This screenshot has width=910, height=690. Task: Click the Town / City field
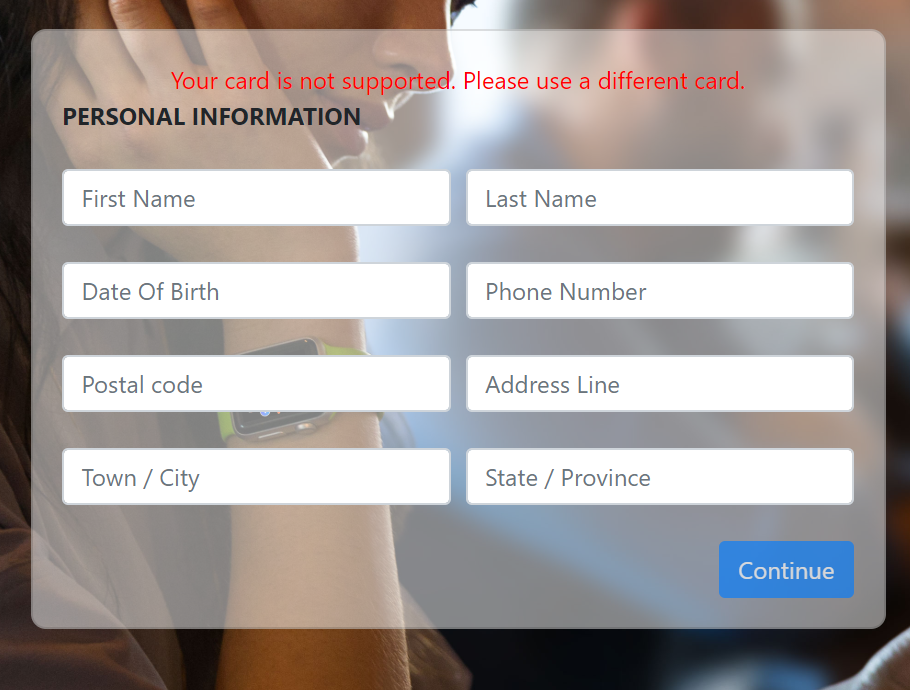256,476
